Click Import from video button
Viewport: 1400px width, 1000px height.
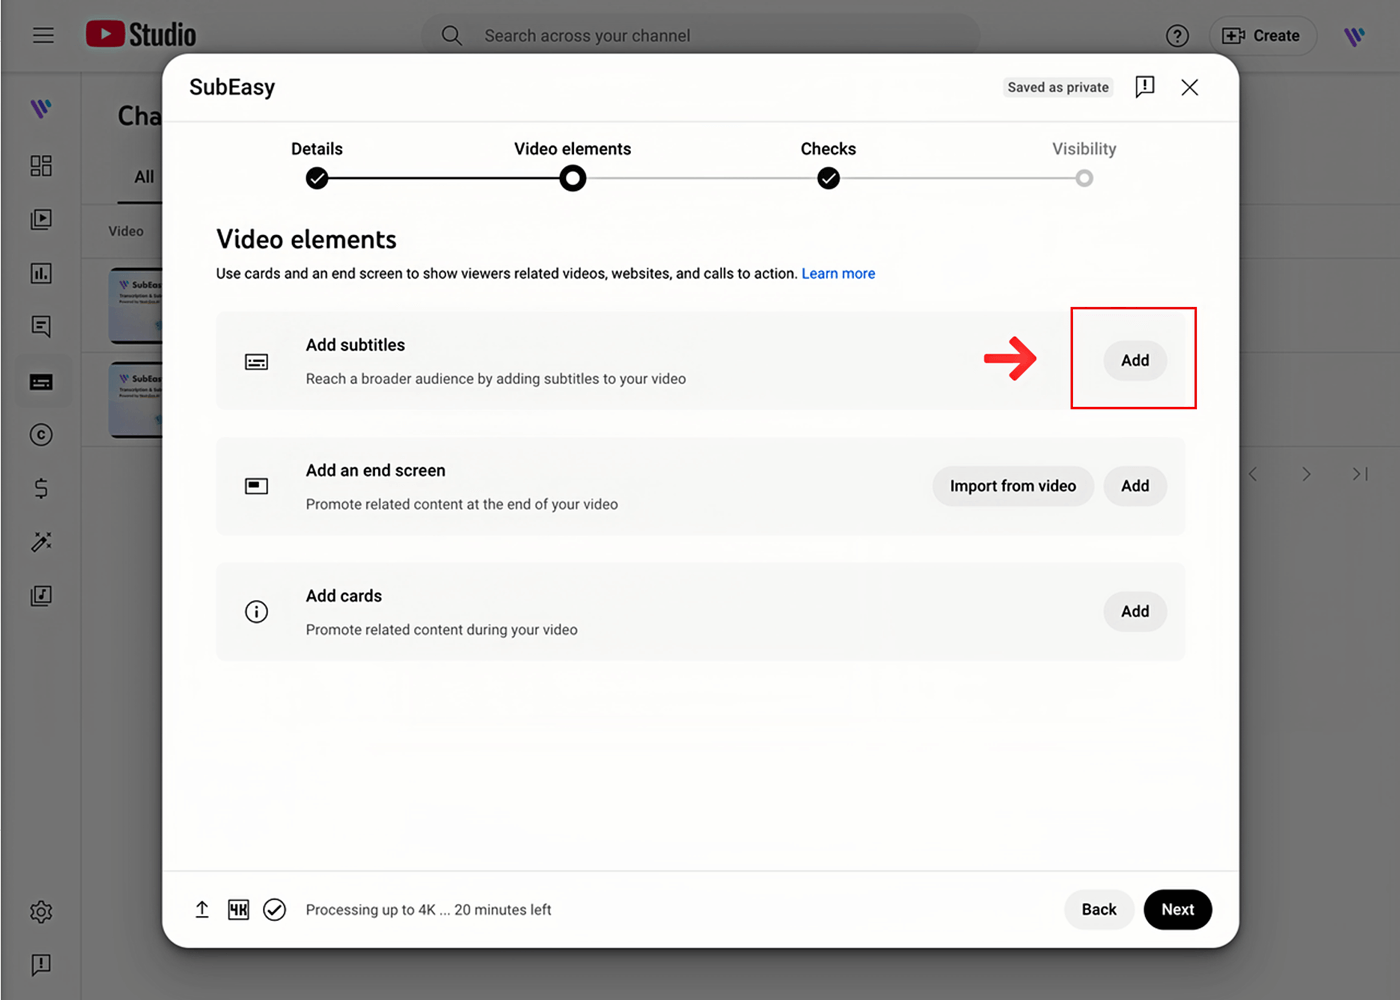click(1013, 486)
